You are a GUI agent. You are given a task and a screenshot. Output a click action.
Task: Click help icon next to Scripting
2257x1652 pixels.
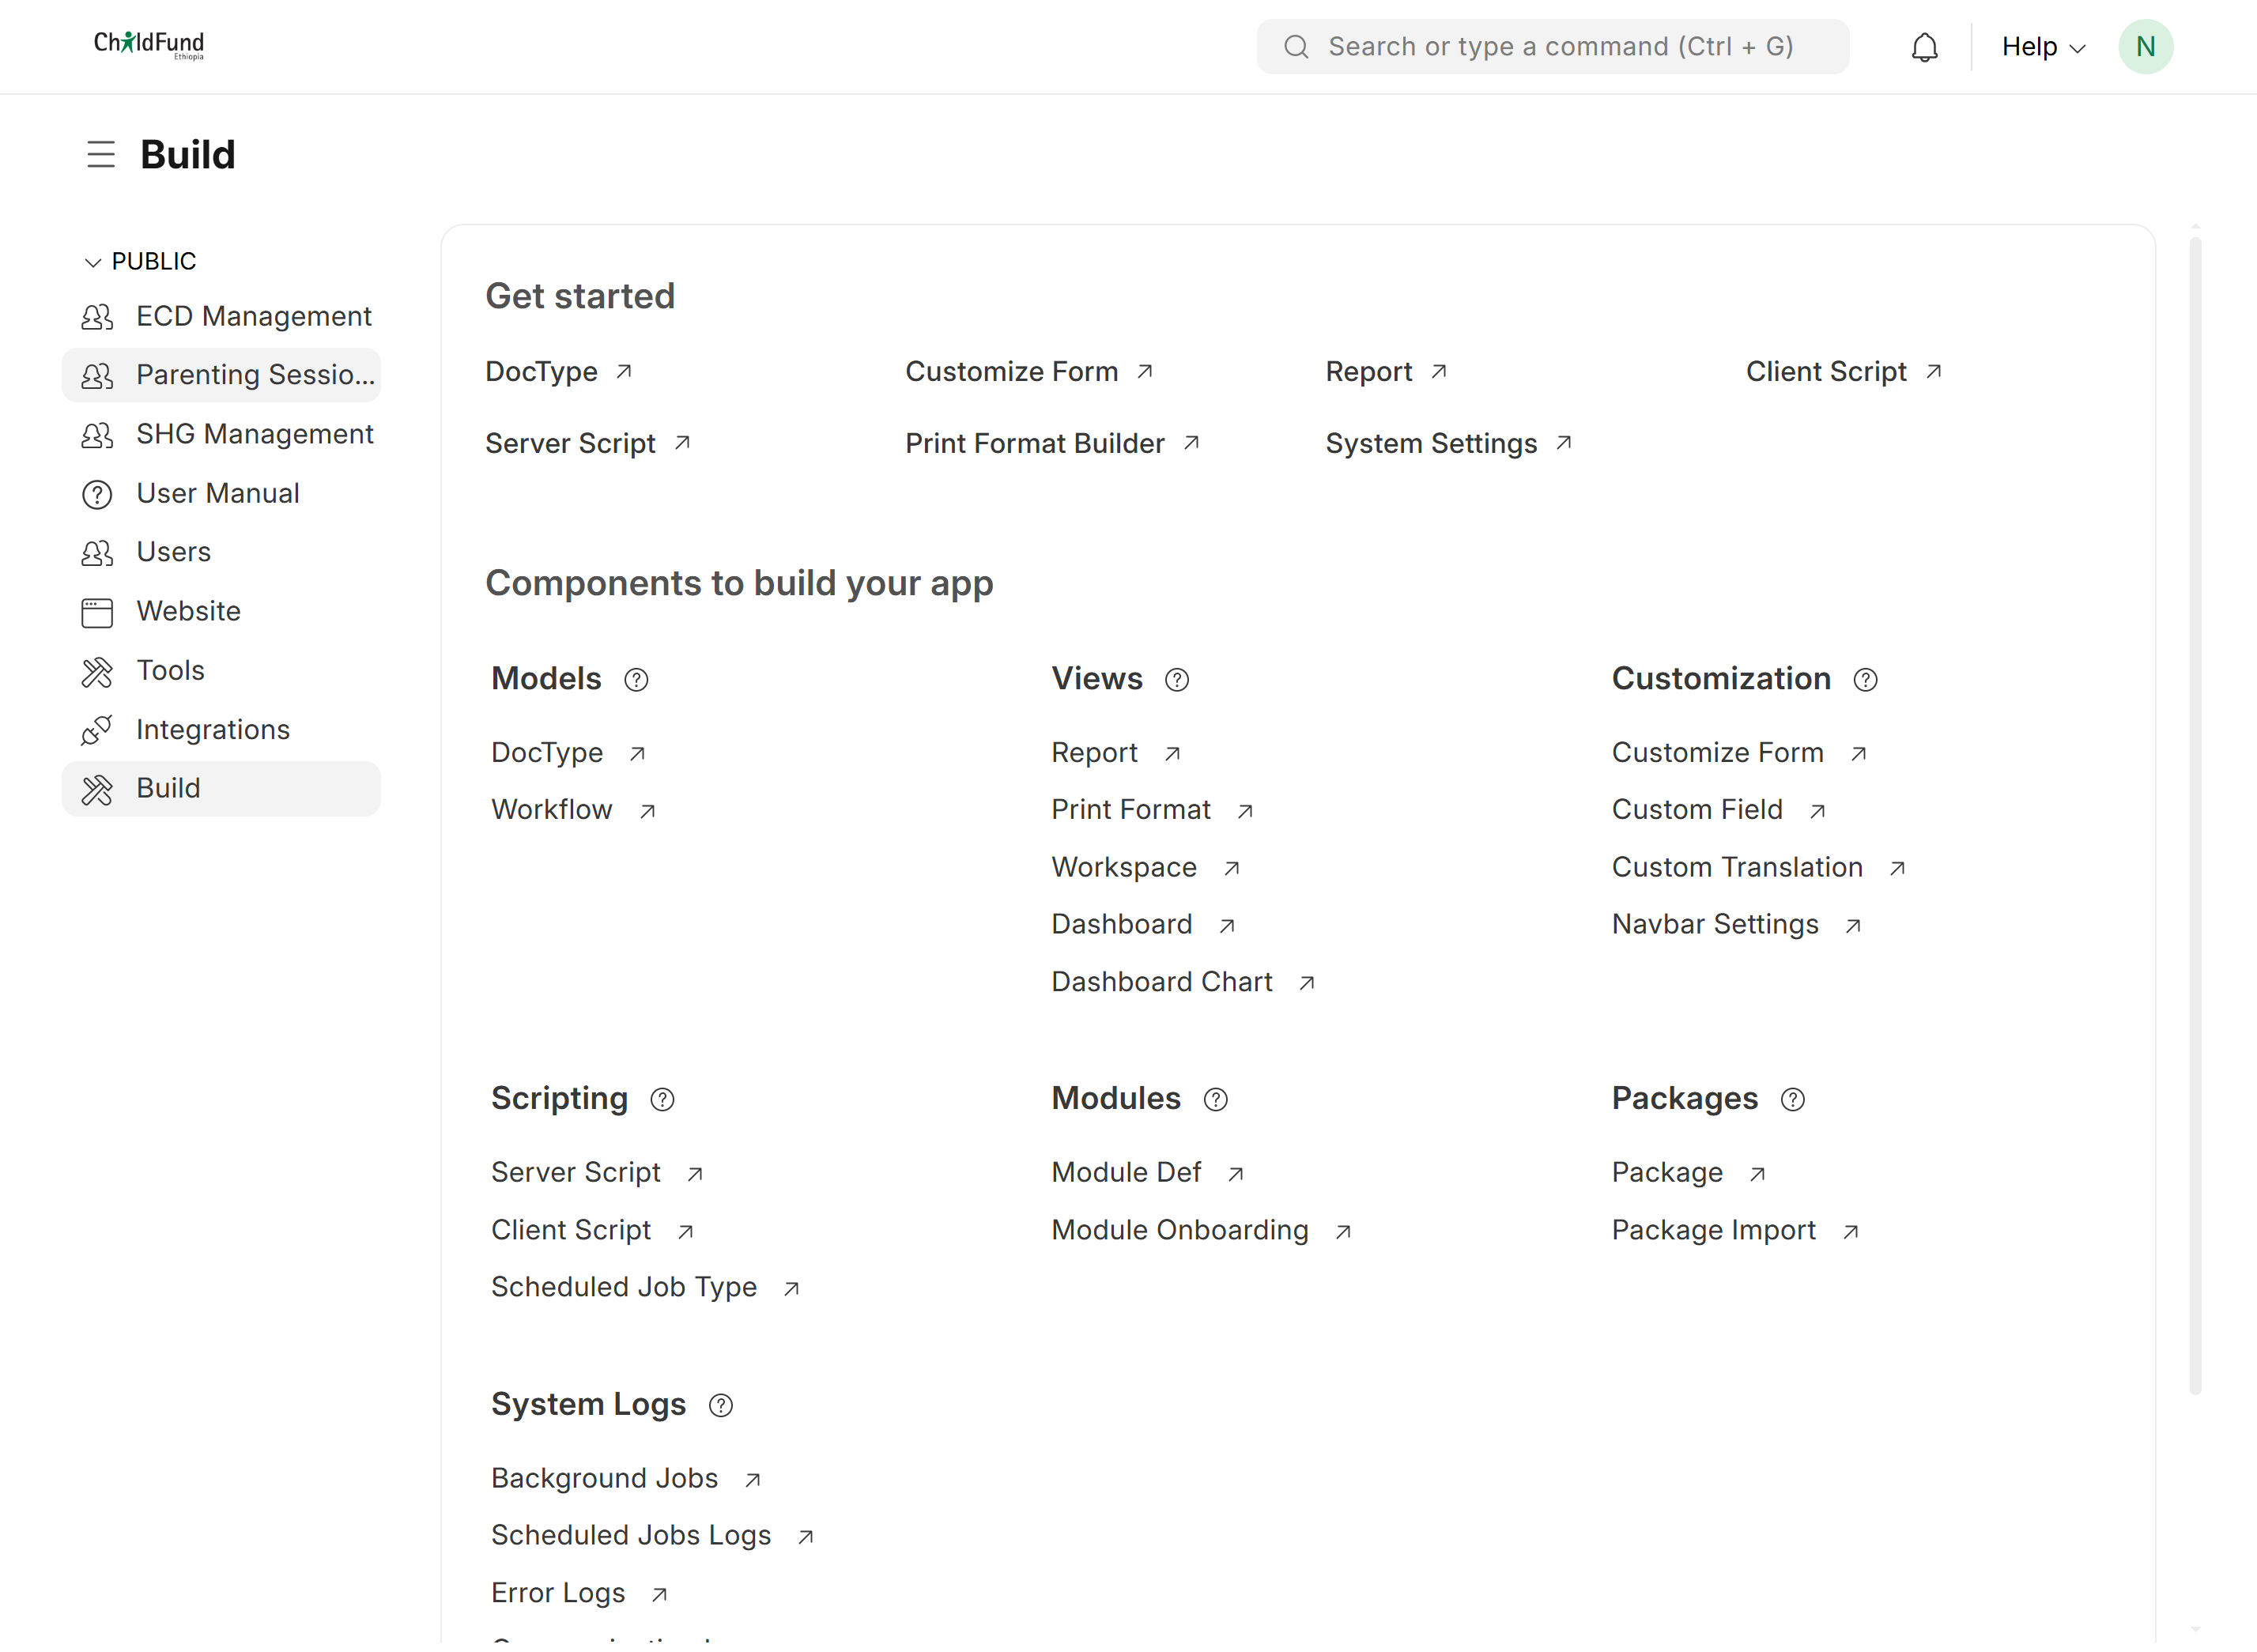[662, 1100]
